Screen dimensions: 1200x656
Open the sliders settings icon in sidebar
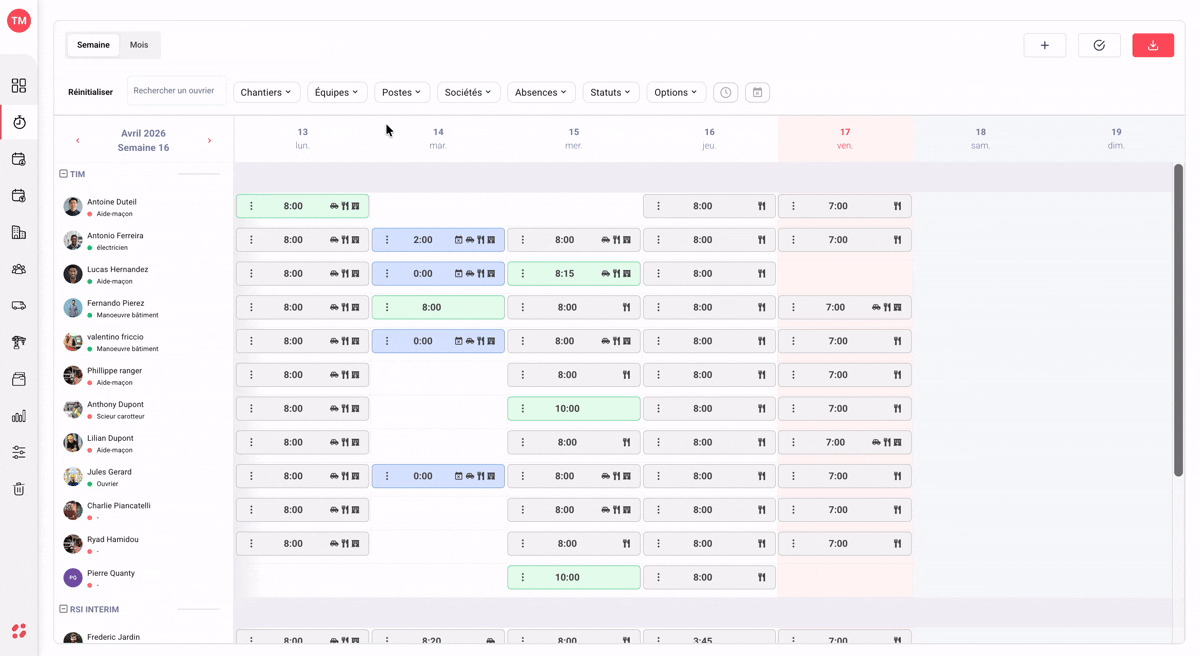point(18,452)
